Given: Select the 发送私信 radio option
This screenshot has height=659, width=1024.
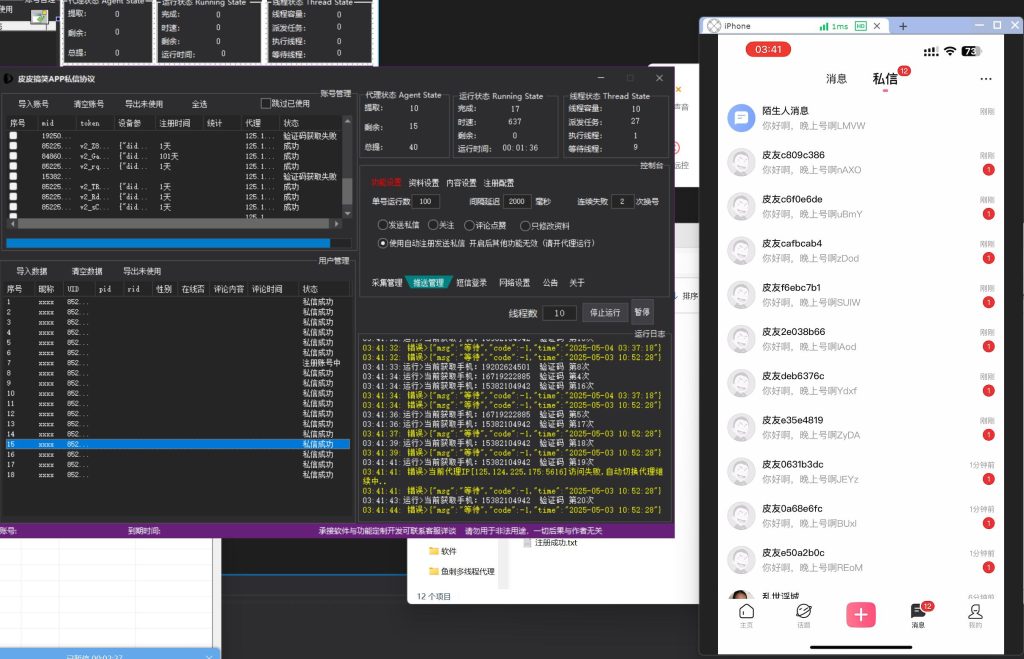Looking at the screenshot, I should coord(382,225).
